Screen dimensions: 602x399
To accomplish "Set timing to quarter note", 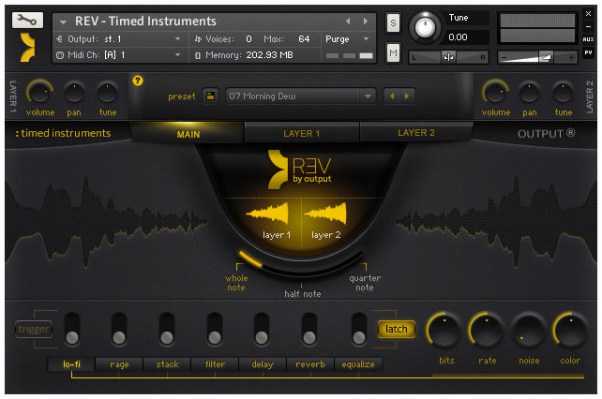I will coord(365,283).
